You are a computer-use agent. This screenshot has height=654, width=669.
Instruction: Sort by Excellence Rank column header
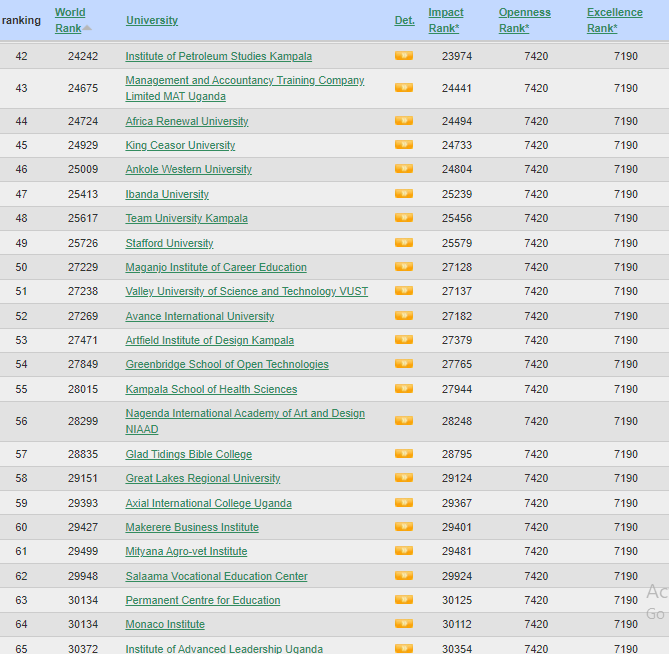pos(614,20)
